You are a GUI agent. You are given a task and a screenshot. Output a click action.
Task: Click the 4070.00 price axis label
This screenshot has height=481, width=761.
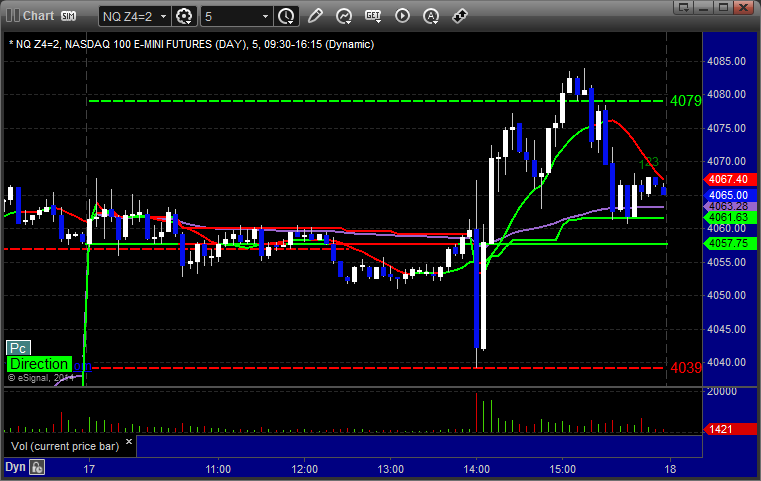pos(726,161)
